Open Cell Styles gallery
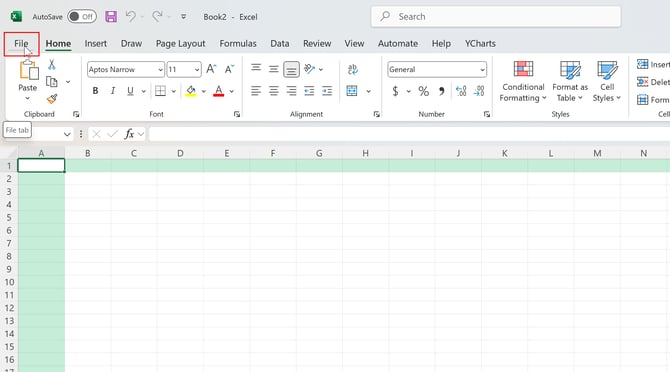Screen dimensions: 670x372 point(607,81)
